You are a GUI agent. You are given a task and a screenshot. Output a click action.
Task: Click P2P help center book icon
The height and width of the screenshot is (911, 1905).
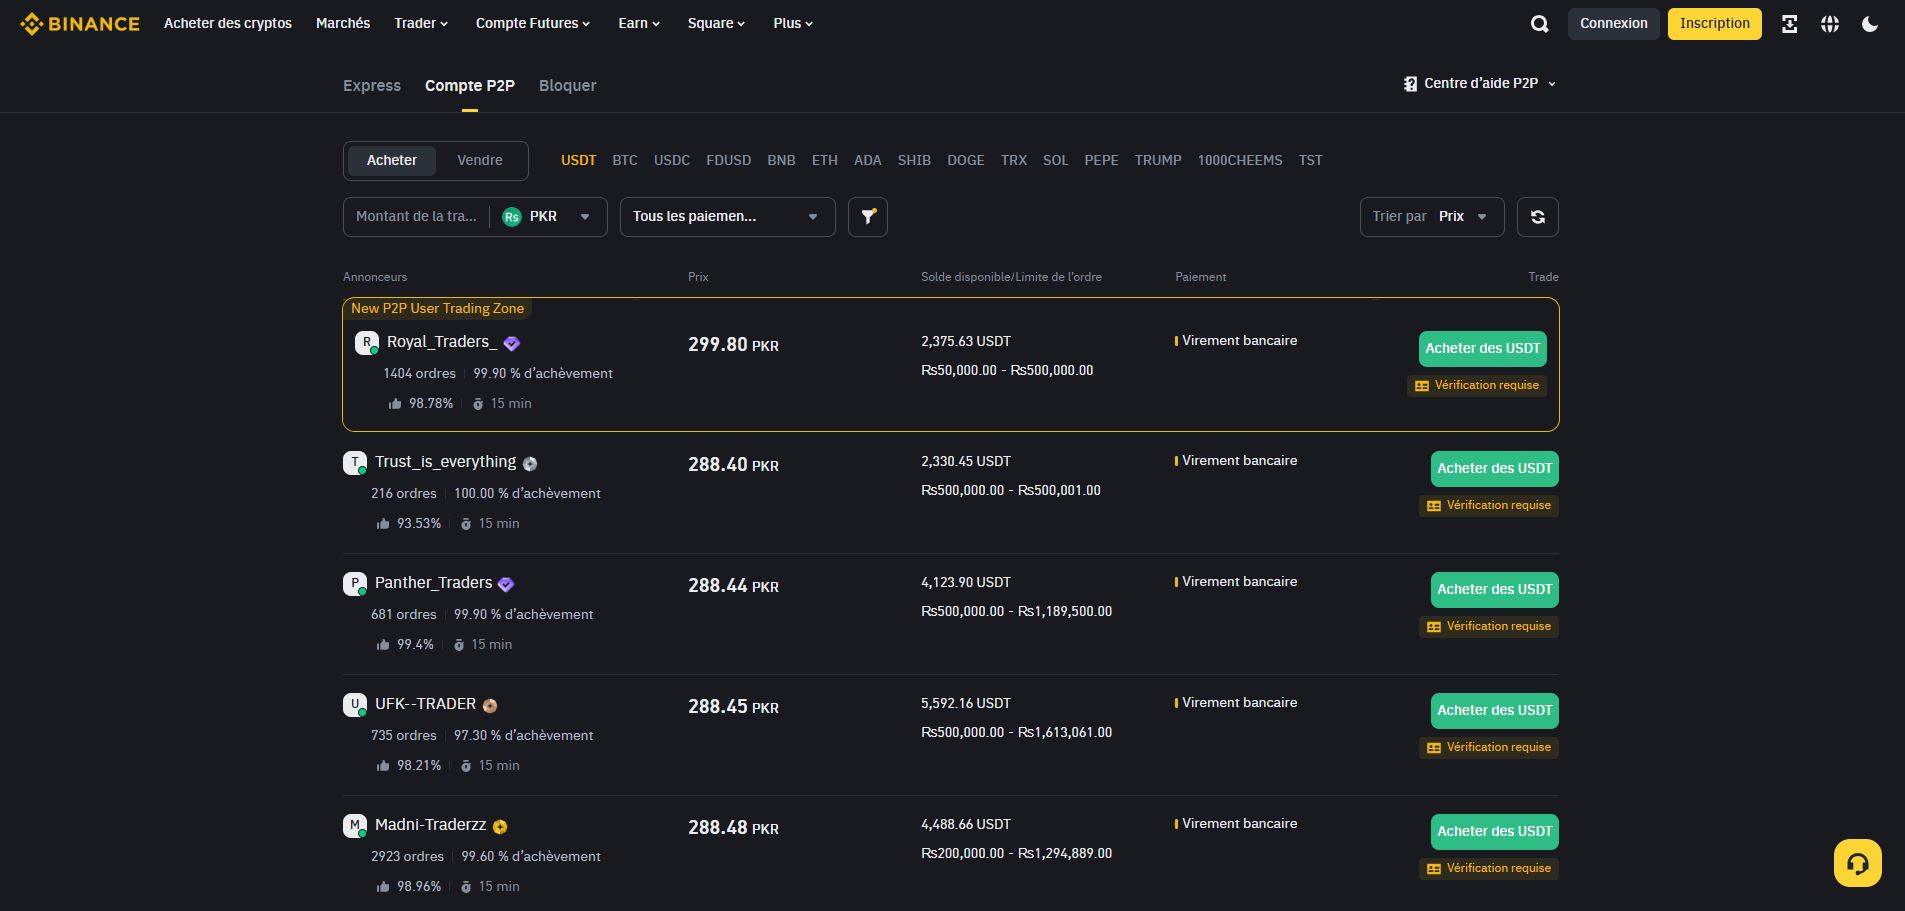[x=1410, y=84]
